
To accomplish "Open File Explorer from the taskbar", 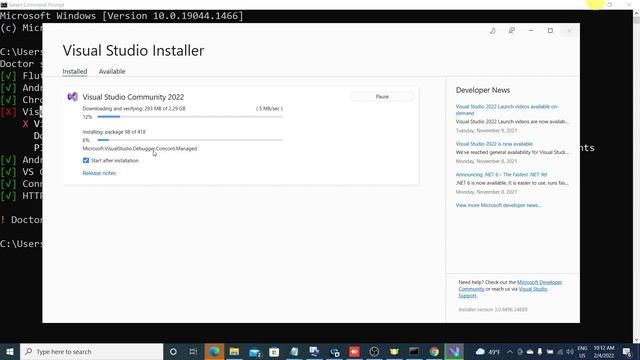I will (234, 351).
